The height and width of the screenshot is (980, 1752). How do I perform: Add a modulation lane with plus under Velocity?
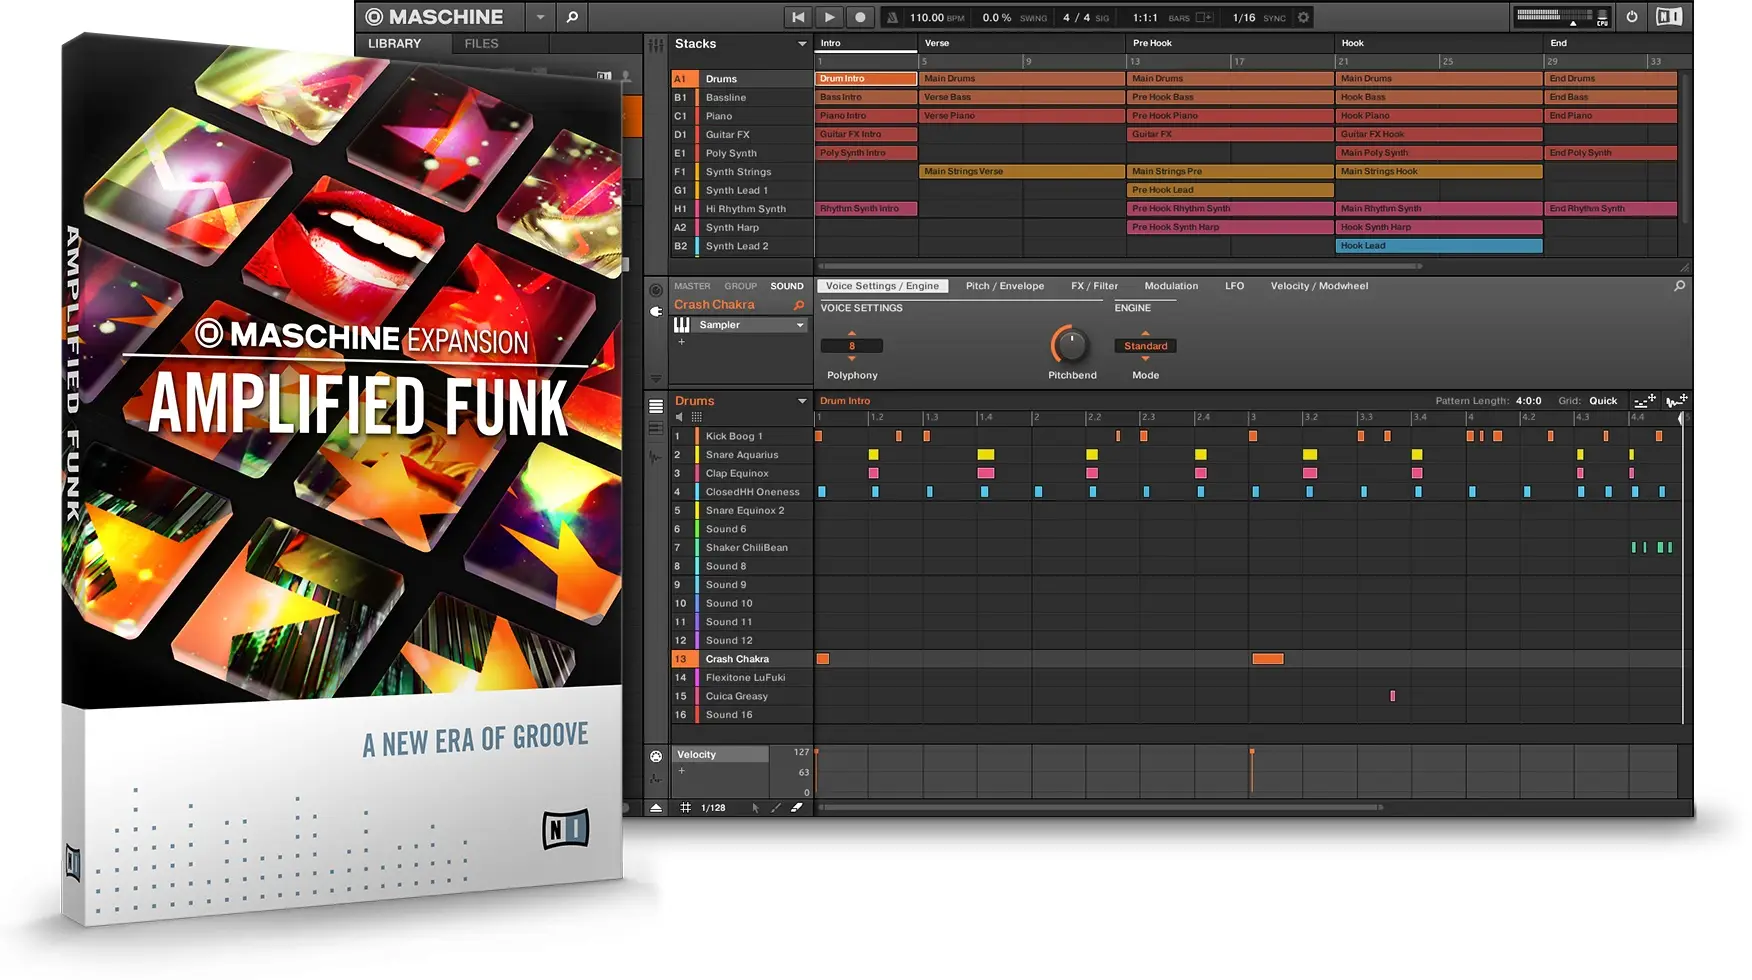point(682,771)
